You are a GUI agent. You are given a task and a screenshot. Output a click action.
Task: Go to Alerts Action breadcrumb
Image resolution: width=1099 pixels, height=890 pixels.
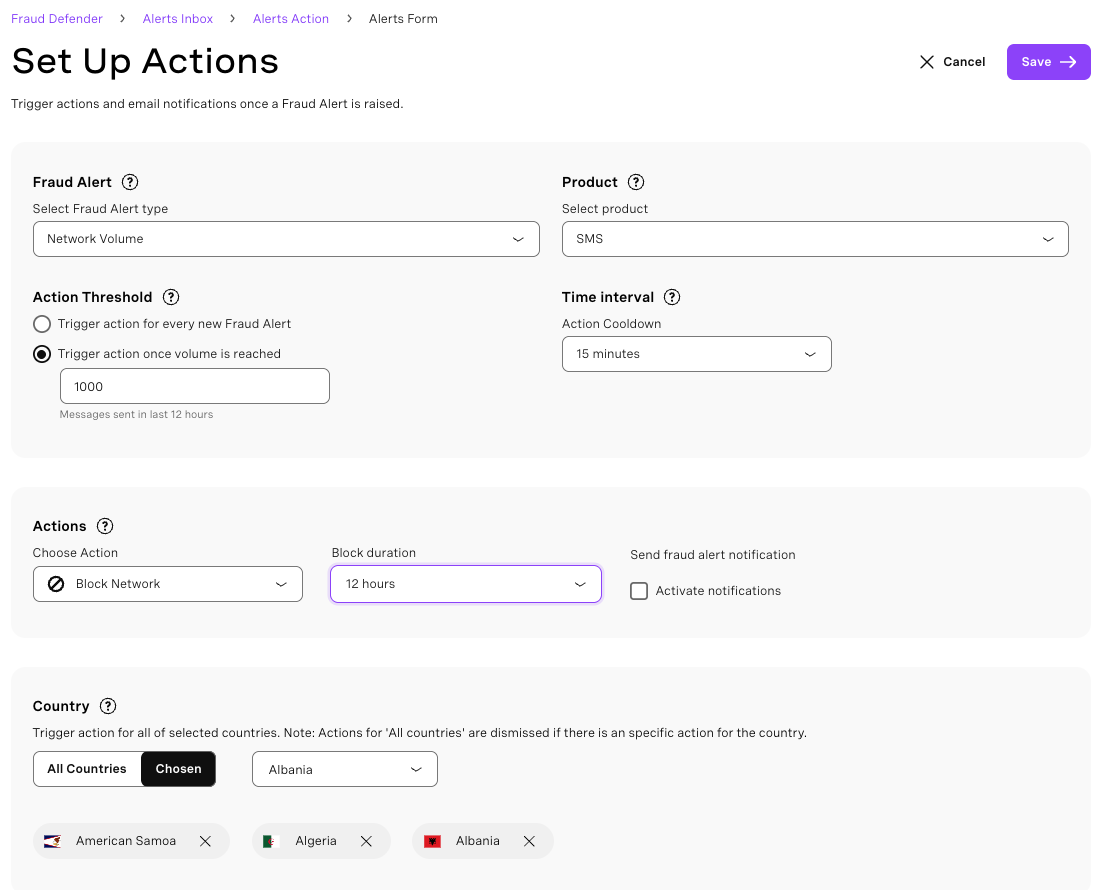(291, 19)
